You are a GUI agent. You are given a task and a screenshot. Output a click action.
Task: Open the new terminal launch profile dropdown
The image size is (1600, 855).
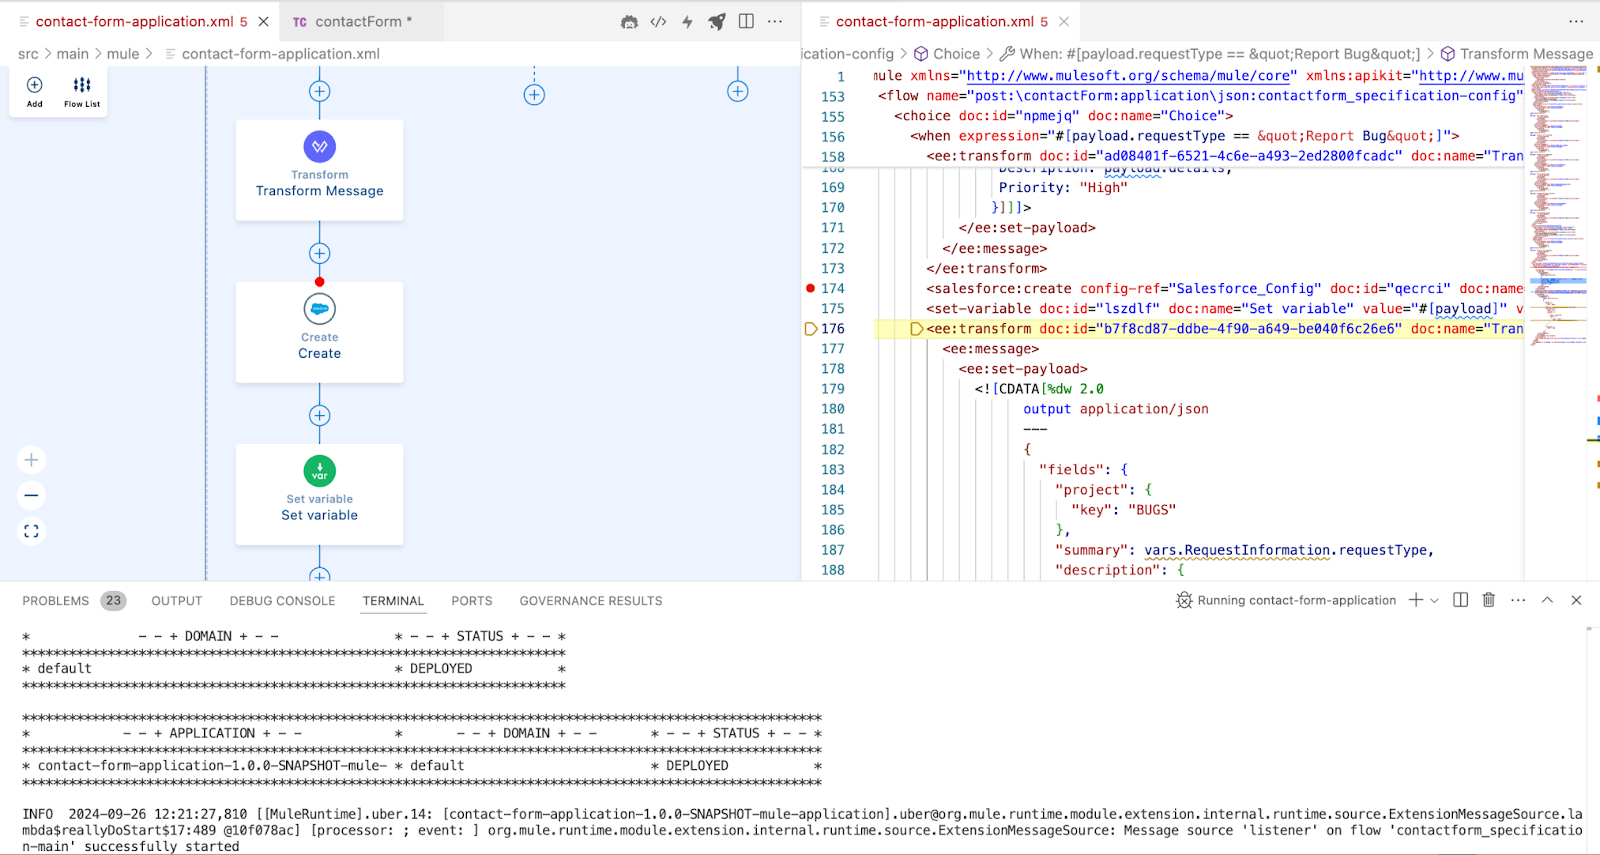tap(1434, 601)
